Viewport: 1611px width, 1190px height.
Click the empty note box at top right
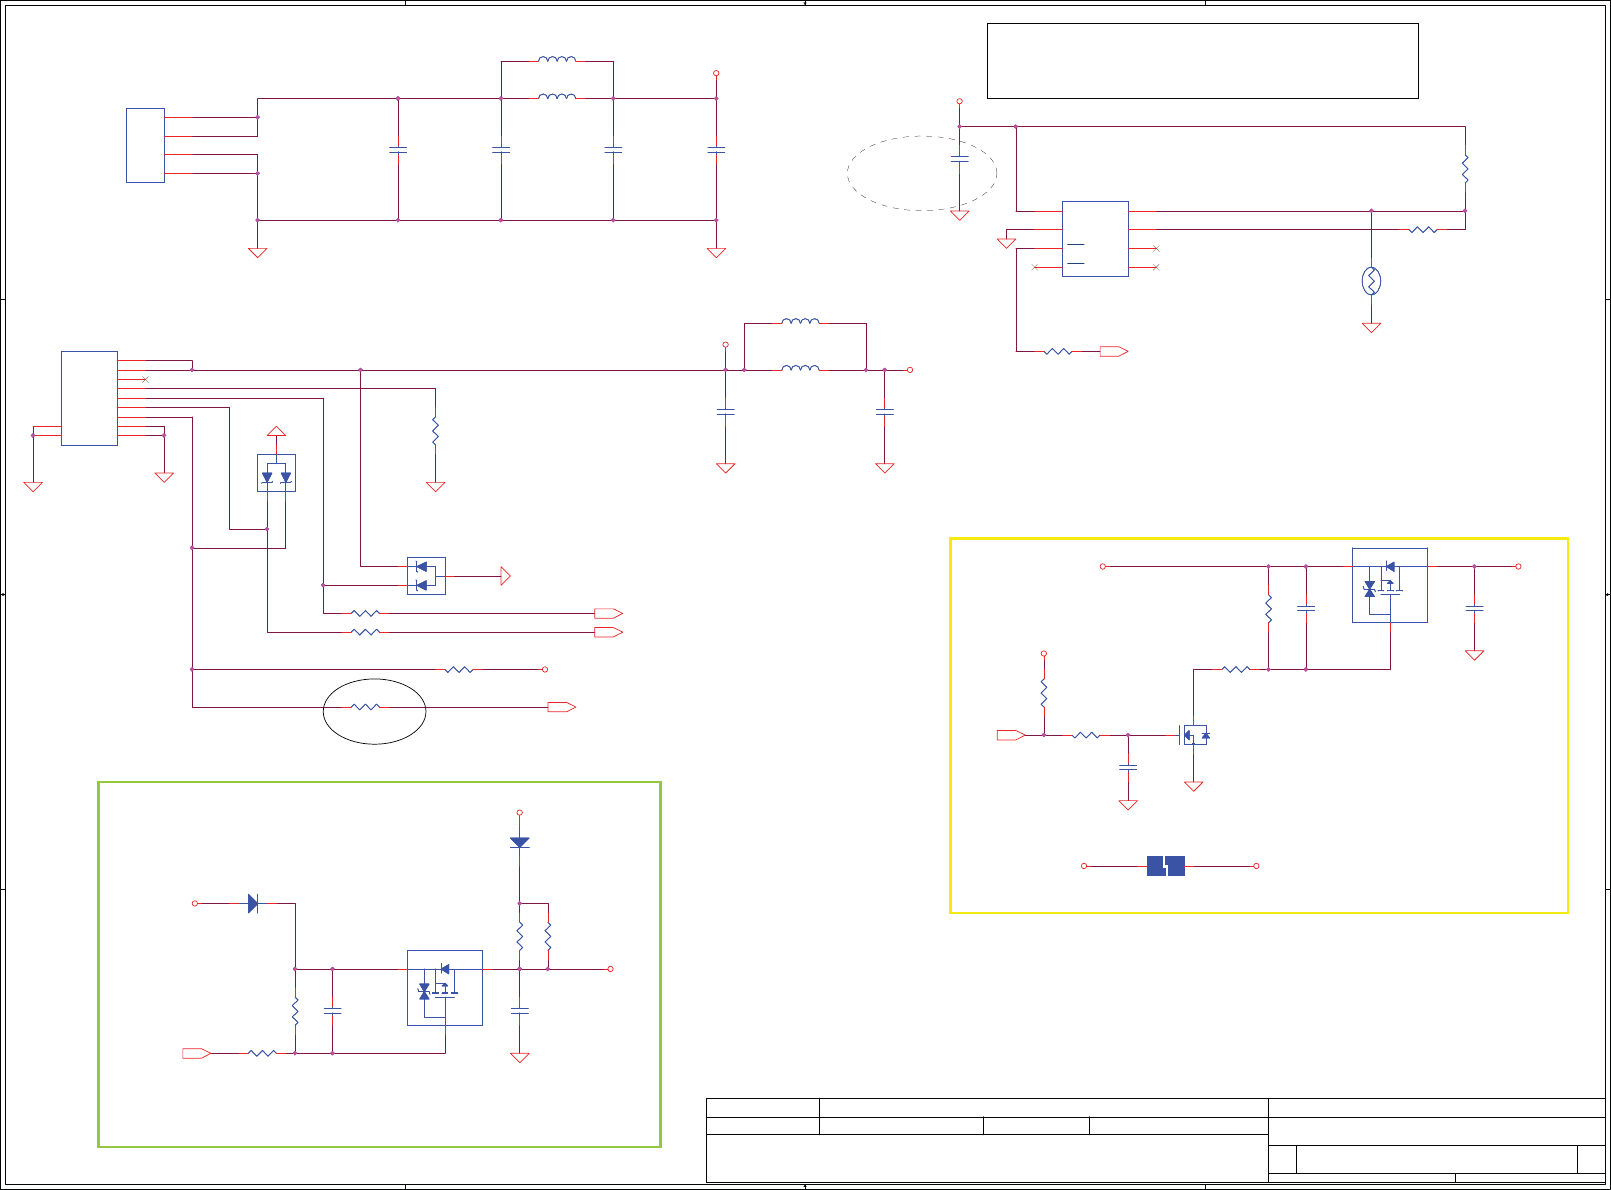pyautogui.click(x=1203, y=61)
